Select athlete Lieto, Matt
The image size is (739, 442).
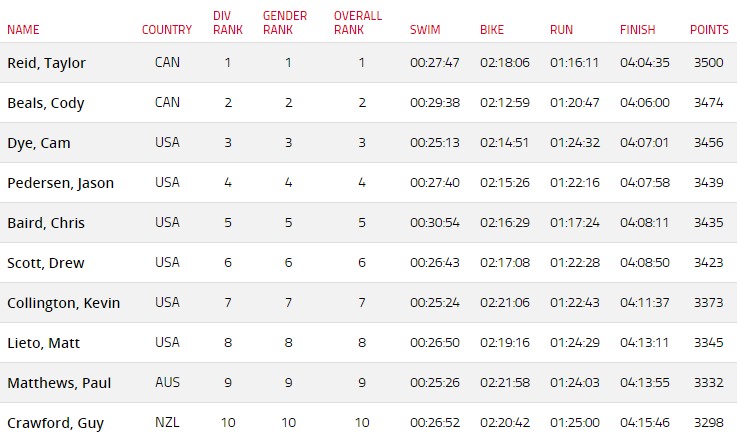tap(43, 343)
